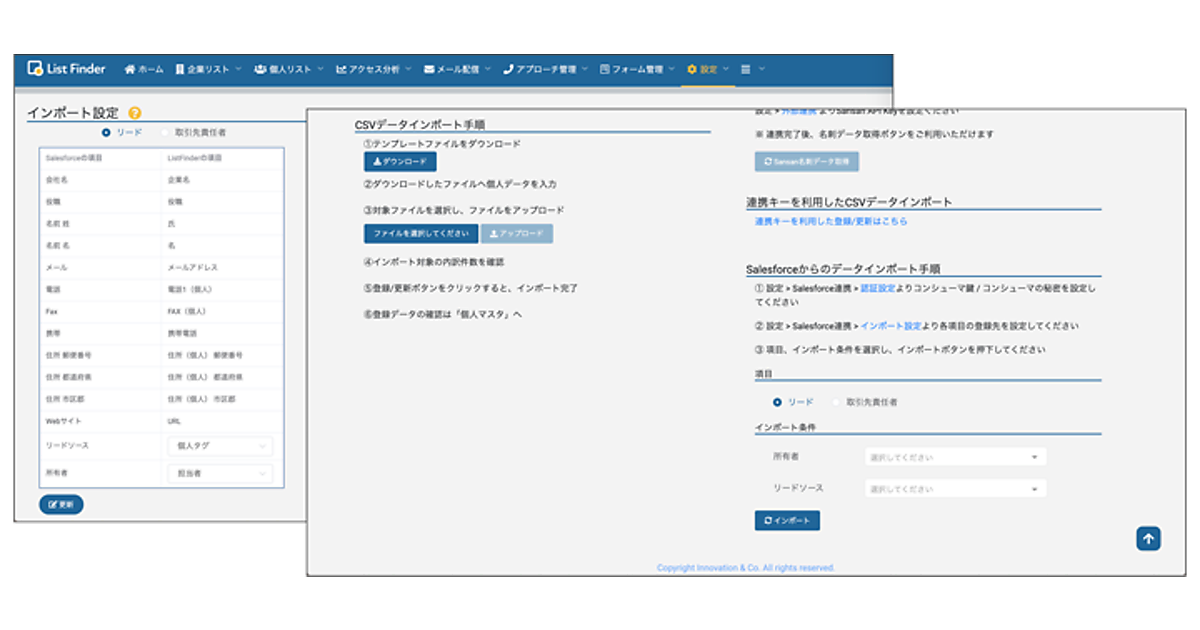
Task: Click the ファイルを選択してください button
Action: tap(420, 233)
